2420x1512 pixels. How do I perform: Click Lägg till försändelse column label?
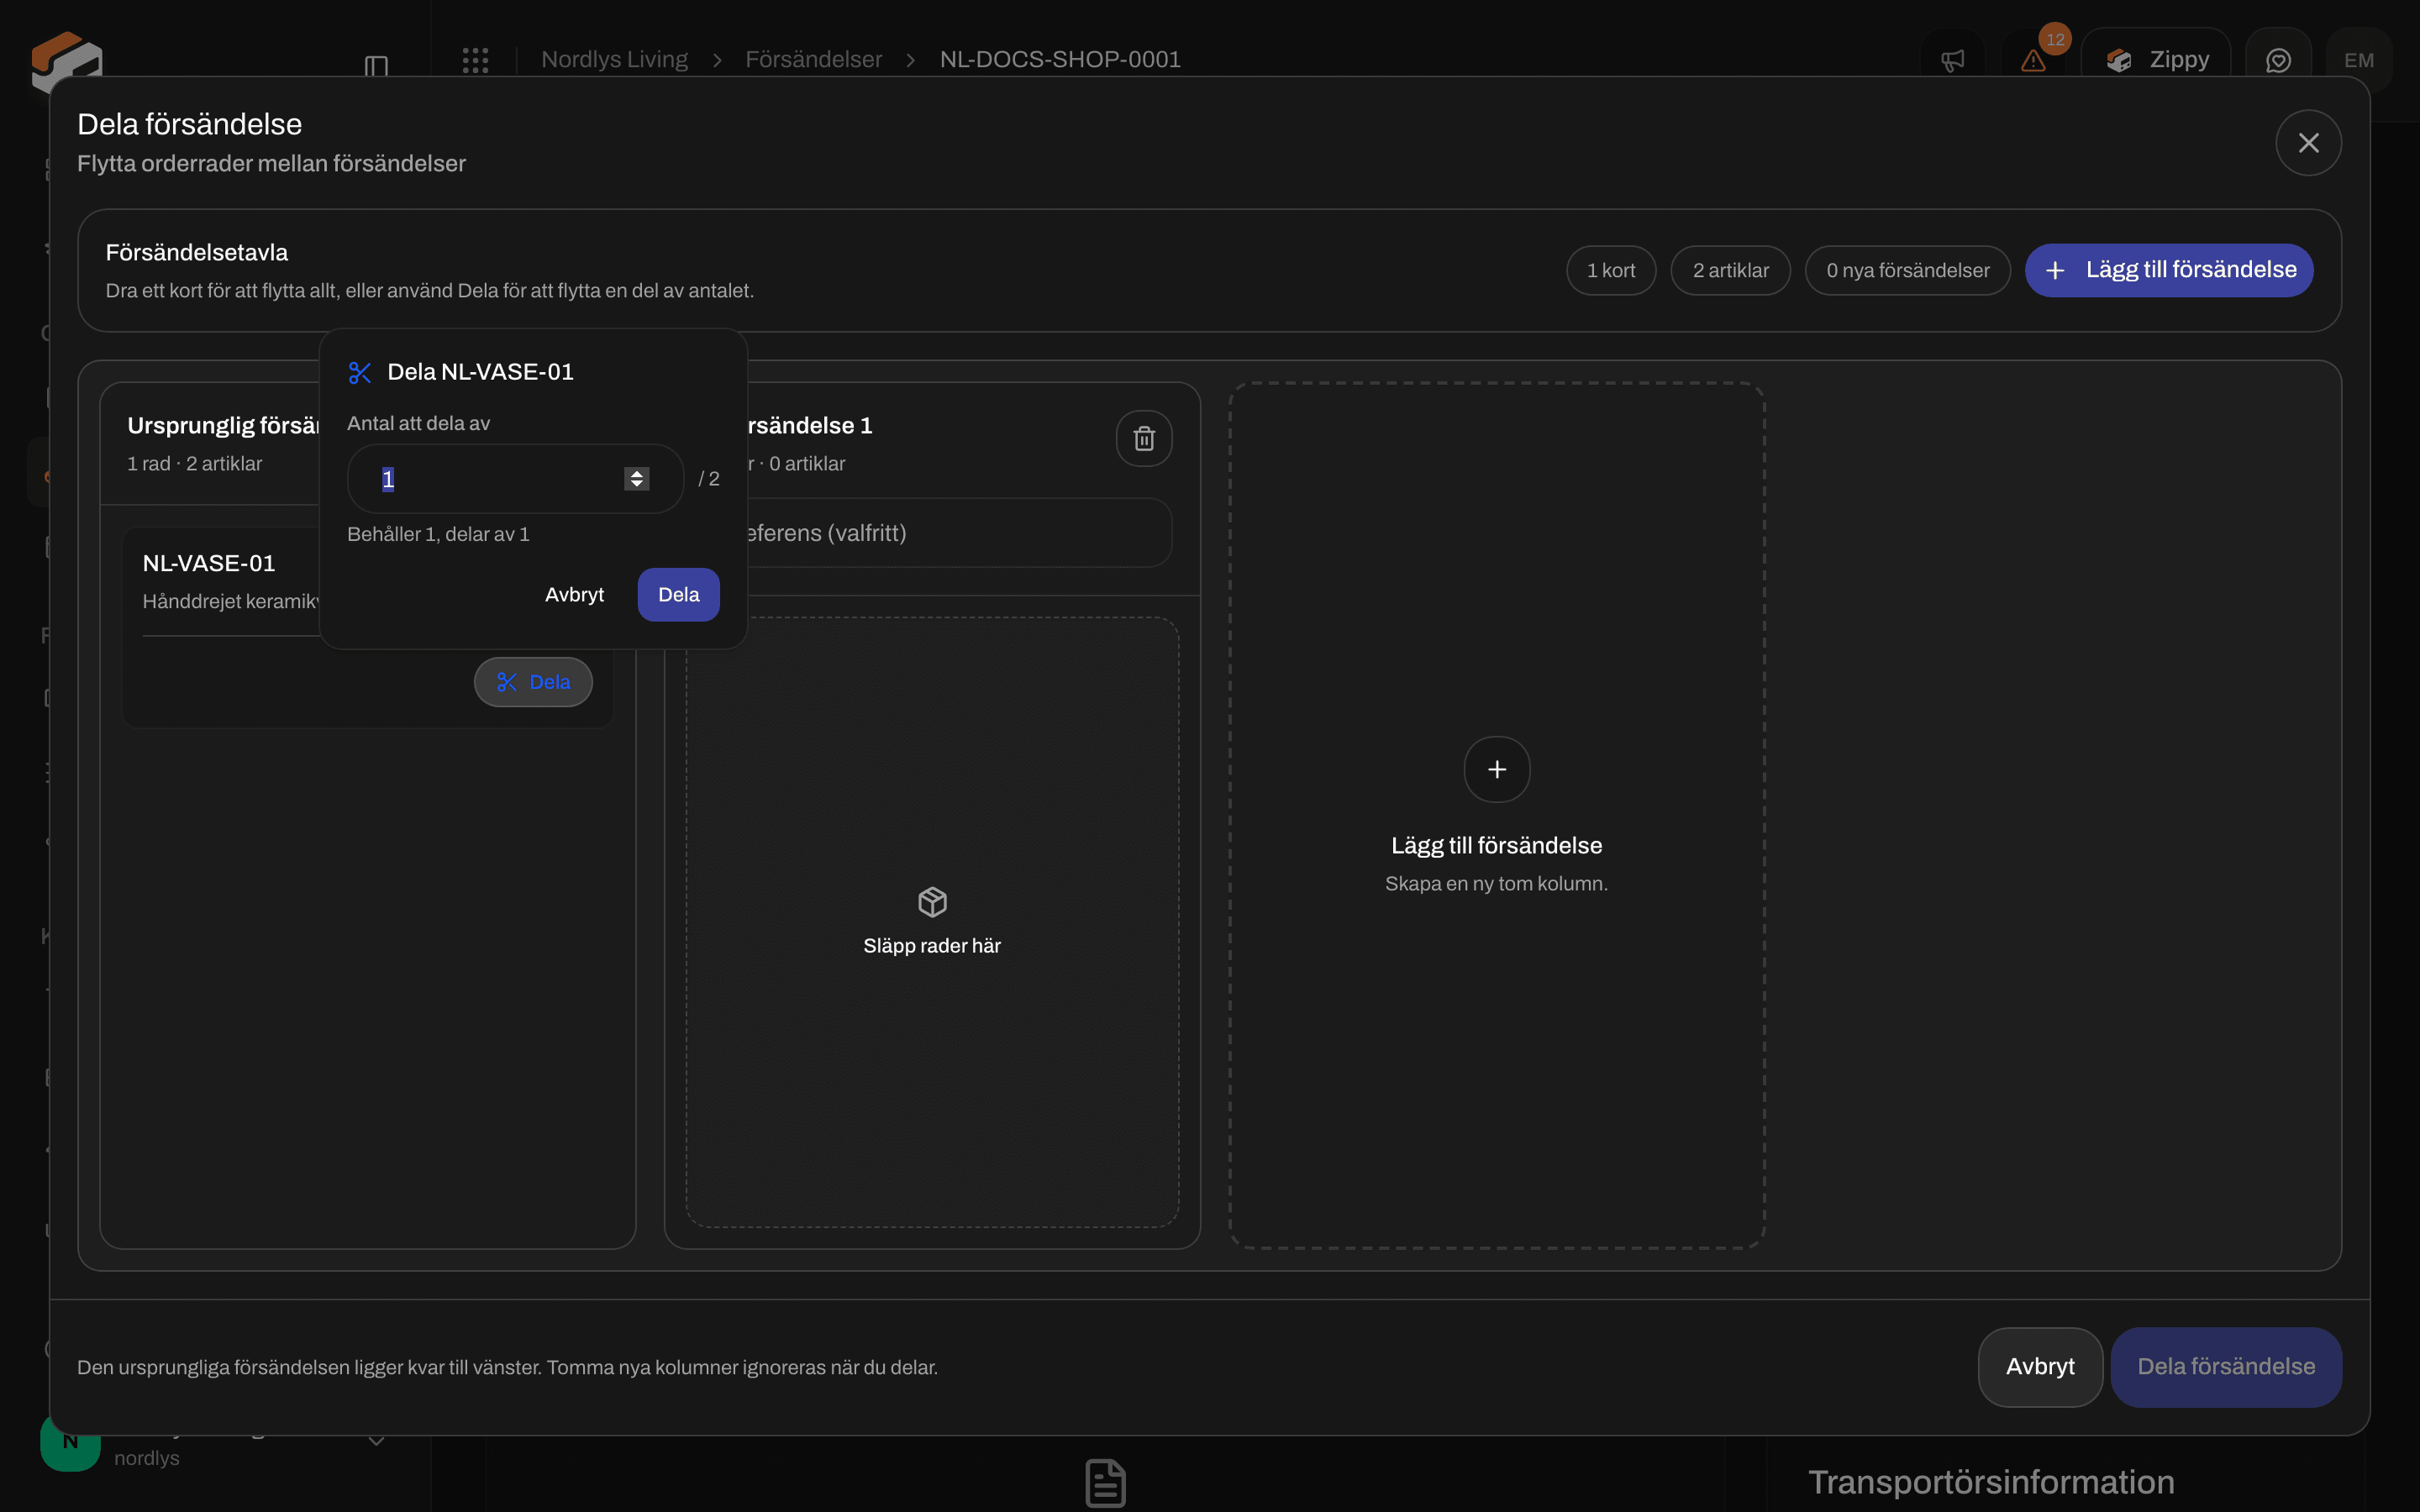[x=1496, y=846]
